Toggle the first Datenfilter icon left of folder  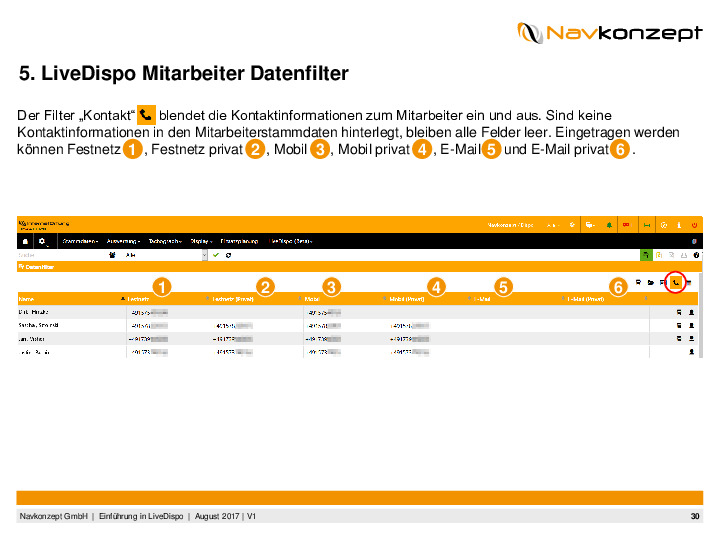(638, 283)
